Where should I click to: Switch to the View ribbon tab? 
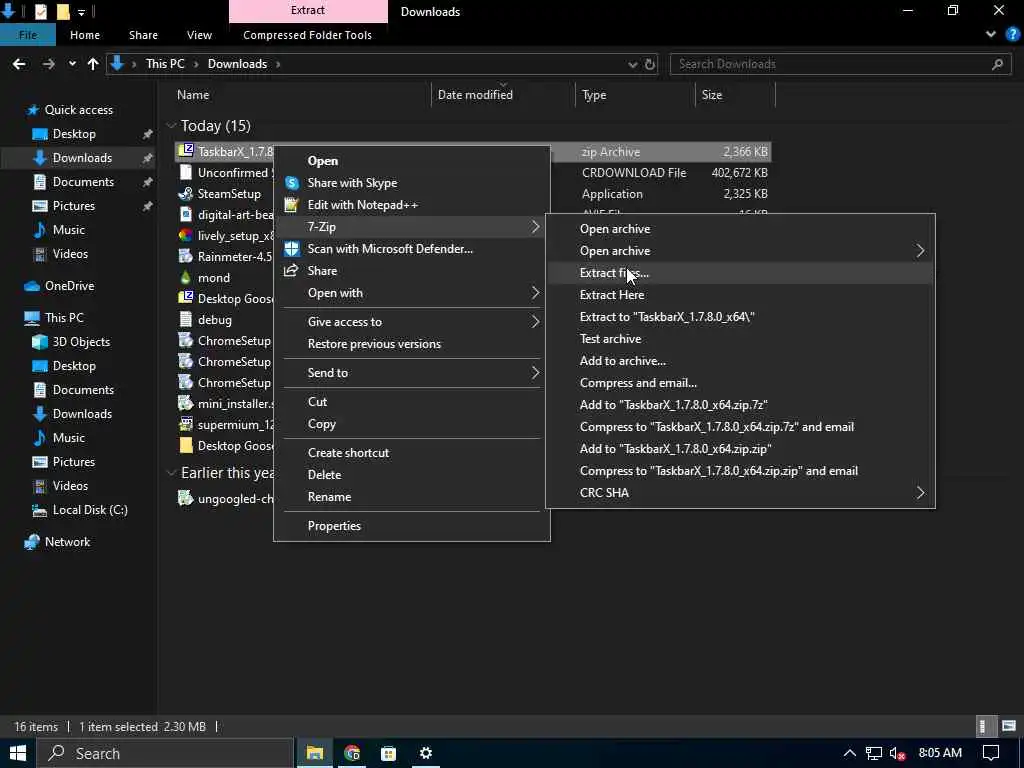199,35
